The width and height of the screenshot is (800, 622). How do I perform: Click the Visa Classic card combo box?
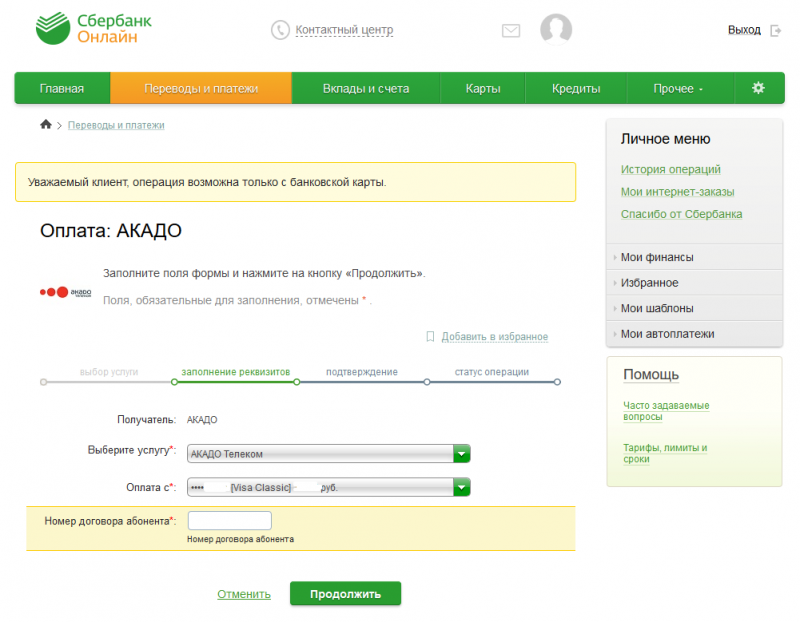[x=329, y=487]
